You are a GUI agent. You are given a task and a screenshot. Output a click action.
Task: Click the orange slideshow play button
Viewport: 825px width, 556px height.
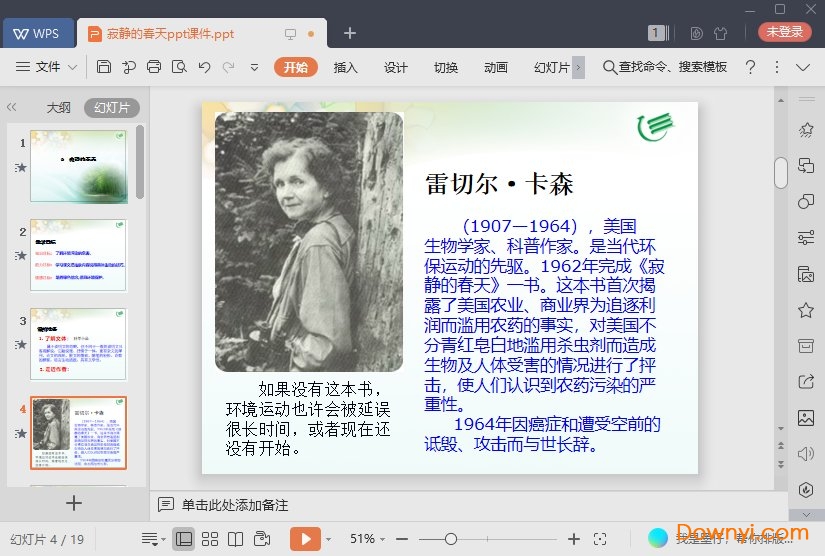305,539
